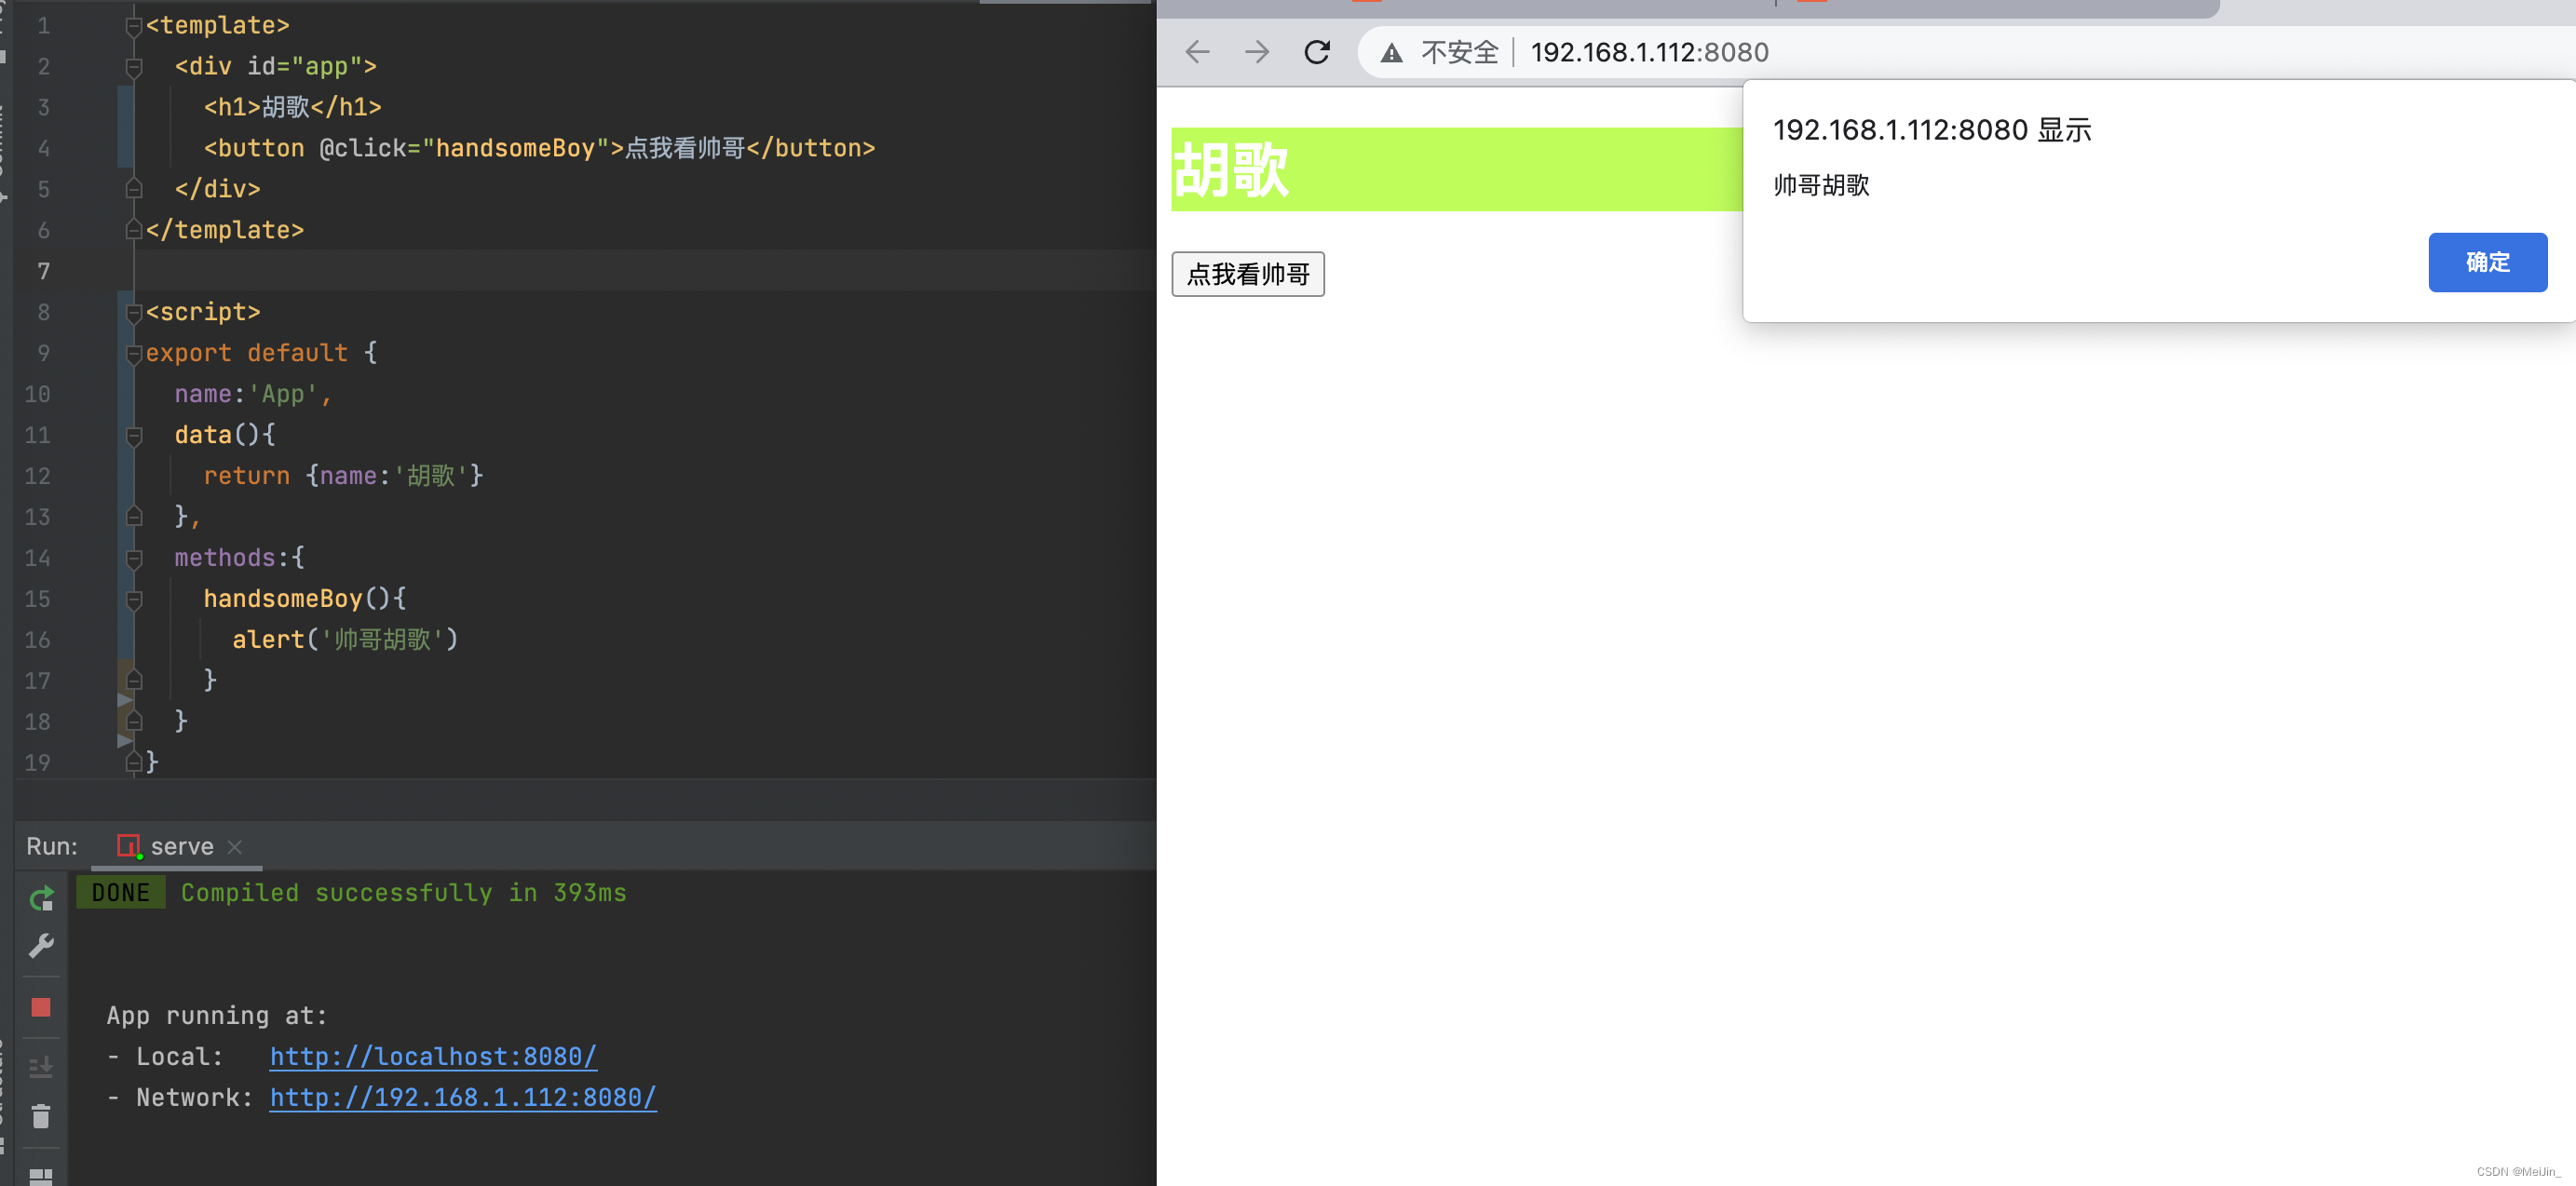Click the browser address bar URL
This screenshot has height=1186, width=2576.
[x=1649, y=52]
